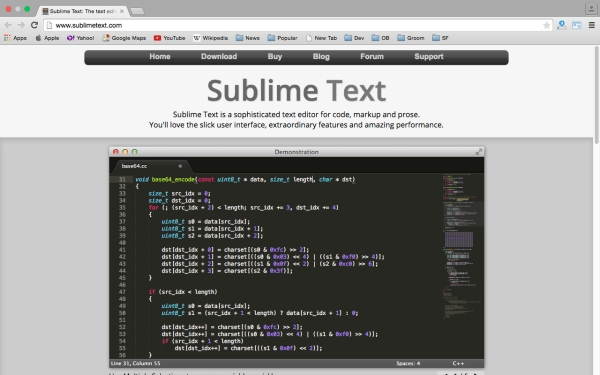Click the Sublime Text page heading
Screen dimensions: 600x375
297,91
